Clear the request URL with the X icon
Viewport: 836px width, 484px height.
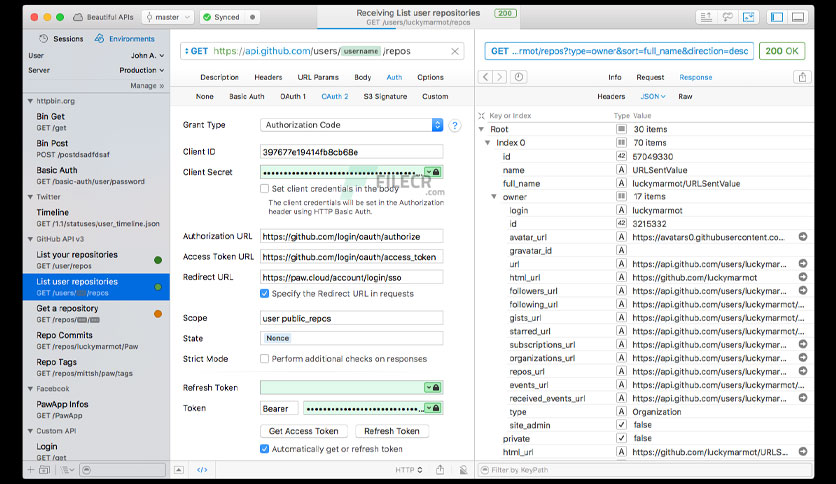[x=455, y=51]
